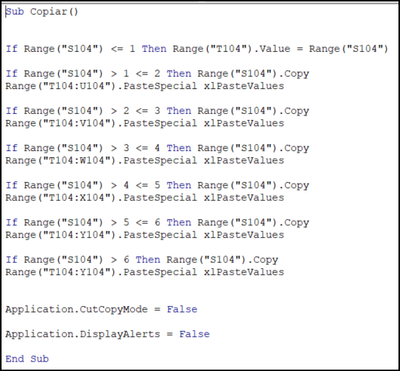The width and height of the screenshot is (400, 371).
Task: Click the line containing '> 2 <= 3 Then'
Action: pyautogui.click(x=157, y=111)
